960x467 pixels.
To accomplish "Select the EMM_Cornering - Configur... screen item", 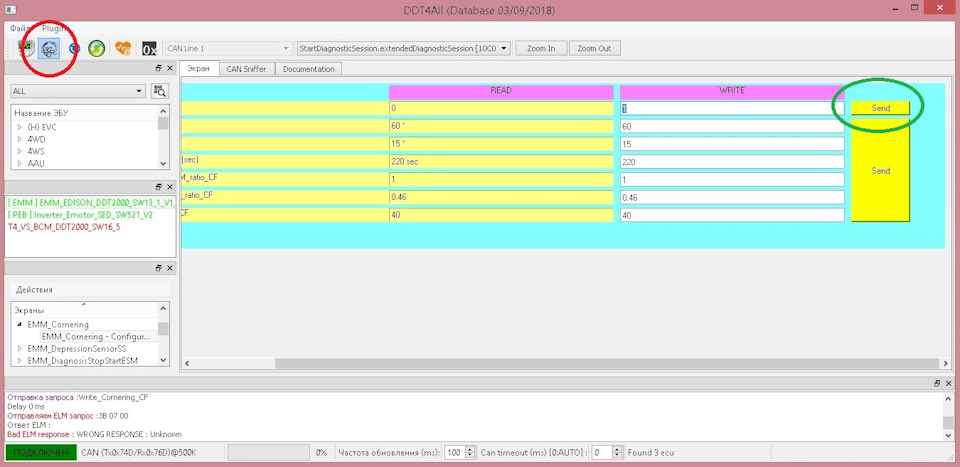I will pyautogui.click(x=95, y=337).
